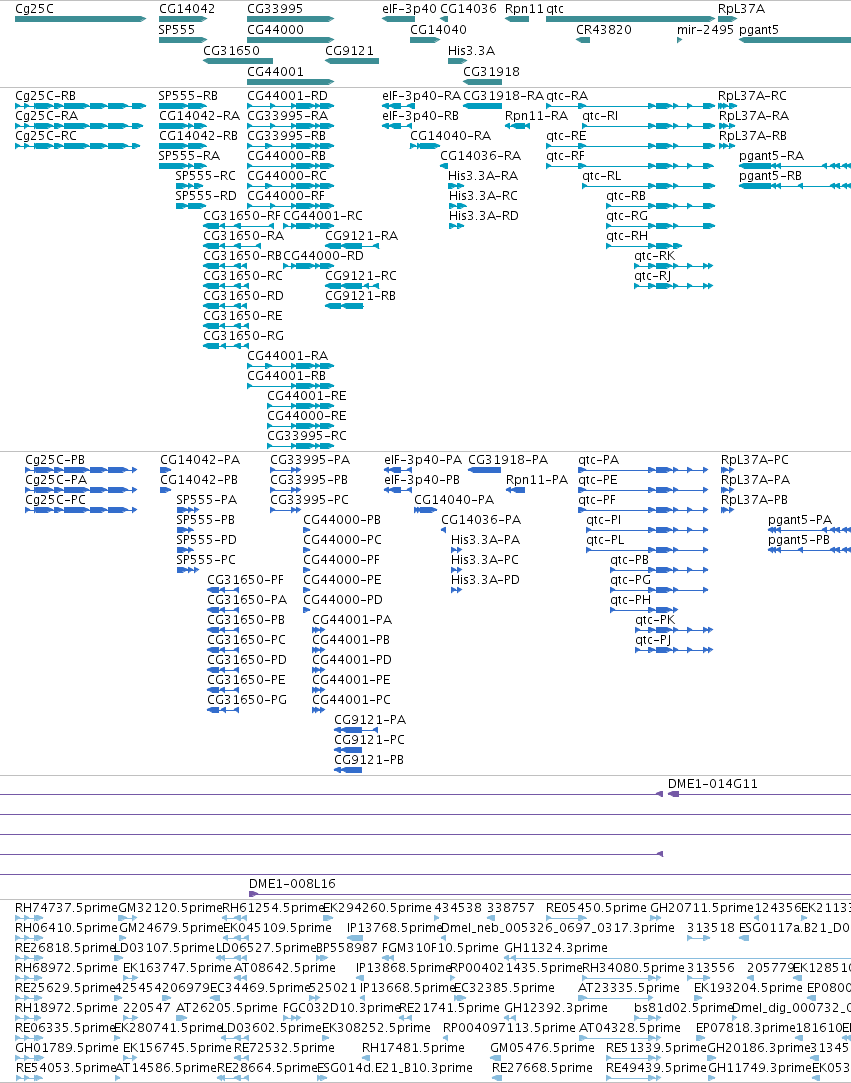Click the RpL37A gene label
This screenshot has width=851, height=1083.
741,9
